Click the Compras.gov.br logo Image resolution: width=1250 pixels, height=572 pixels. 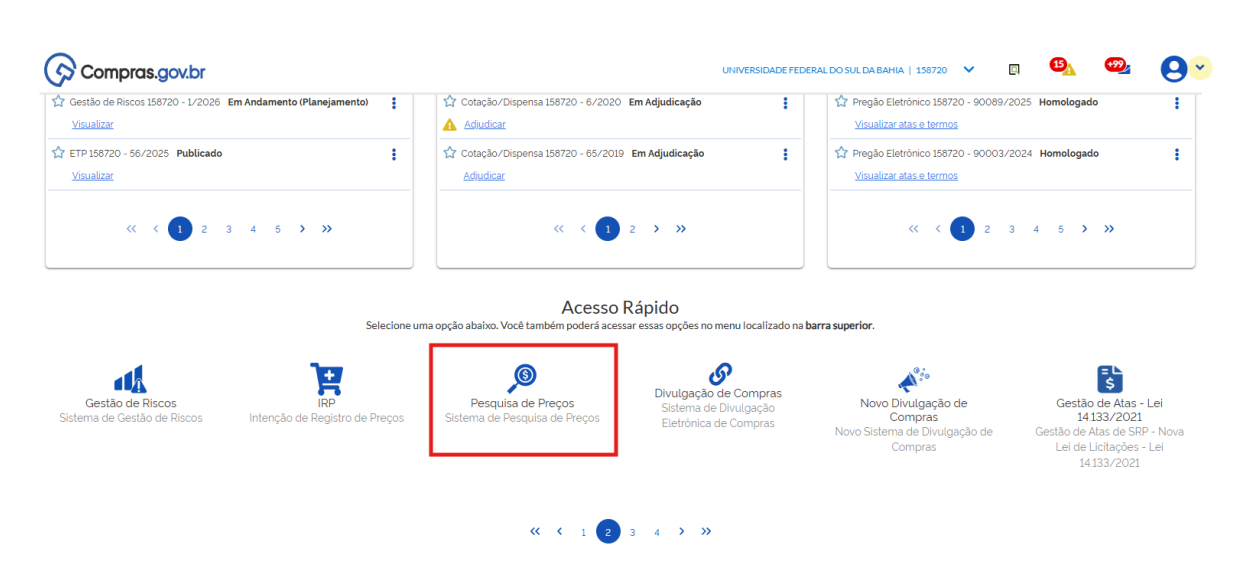(x=125, y=71)
